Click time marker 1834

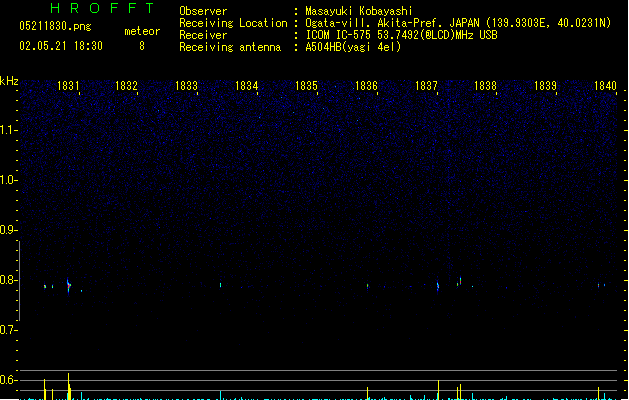pos(246,86)
